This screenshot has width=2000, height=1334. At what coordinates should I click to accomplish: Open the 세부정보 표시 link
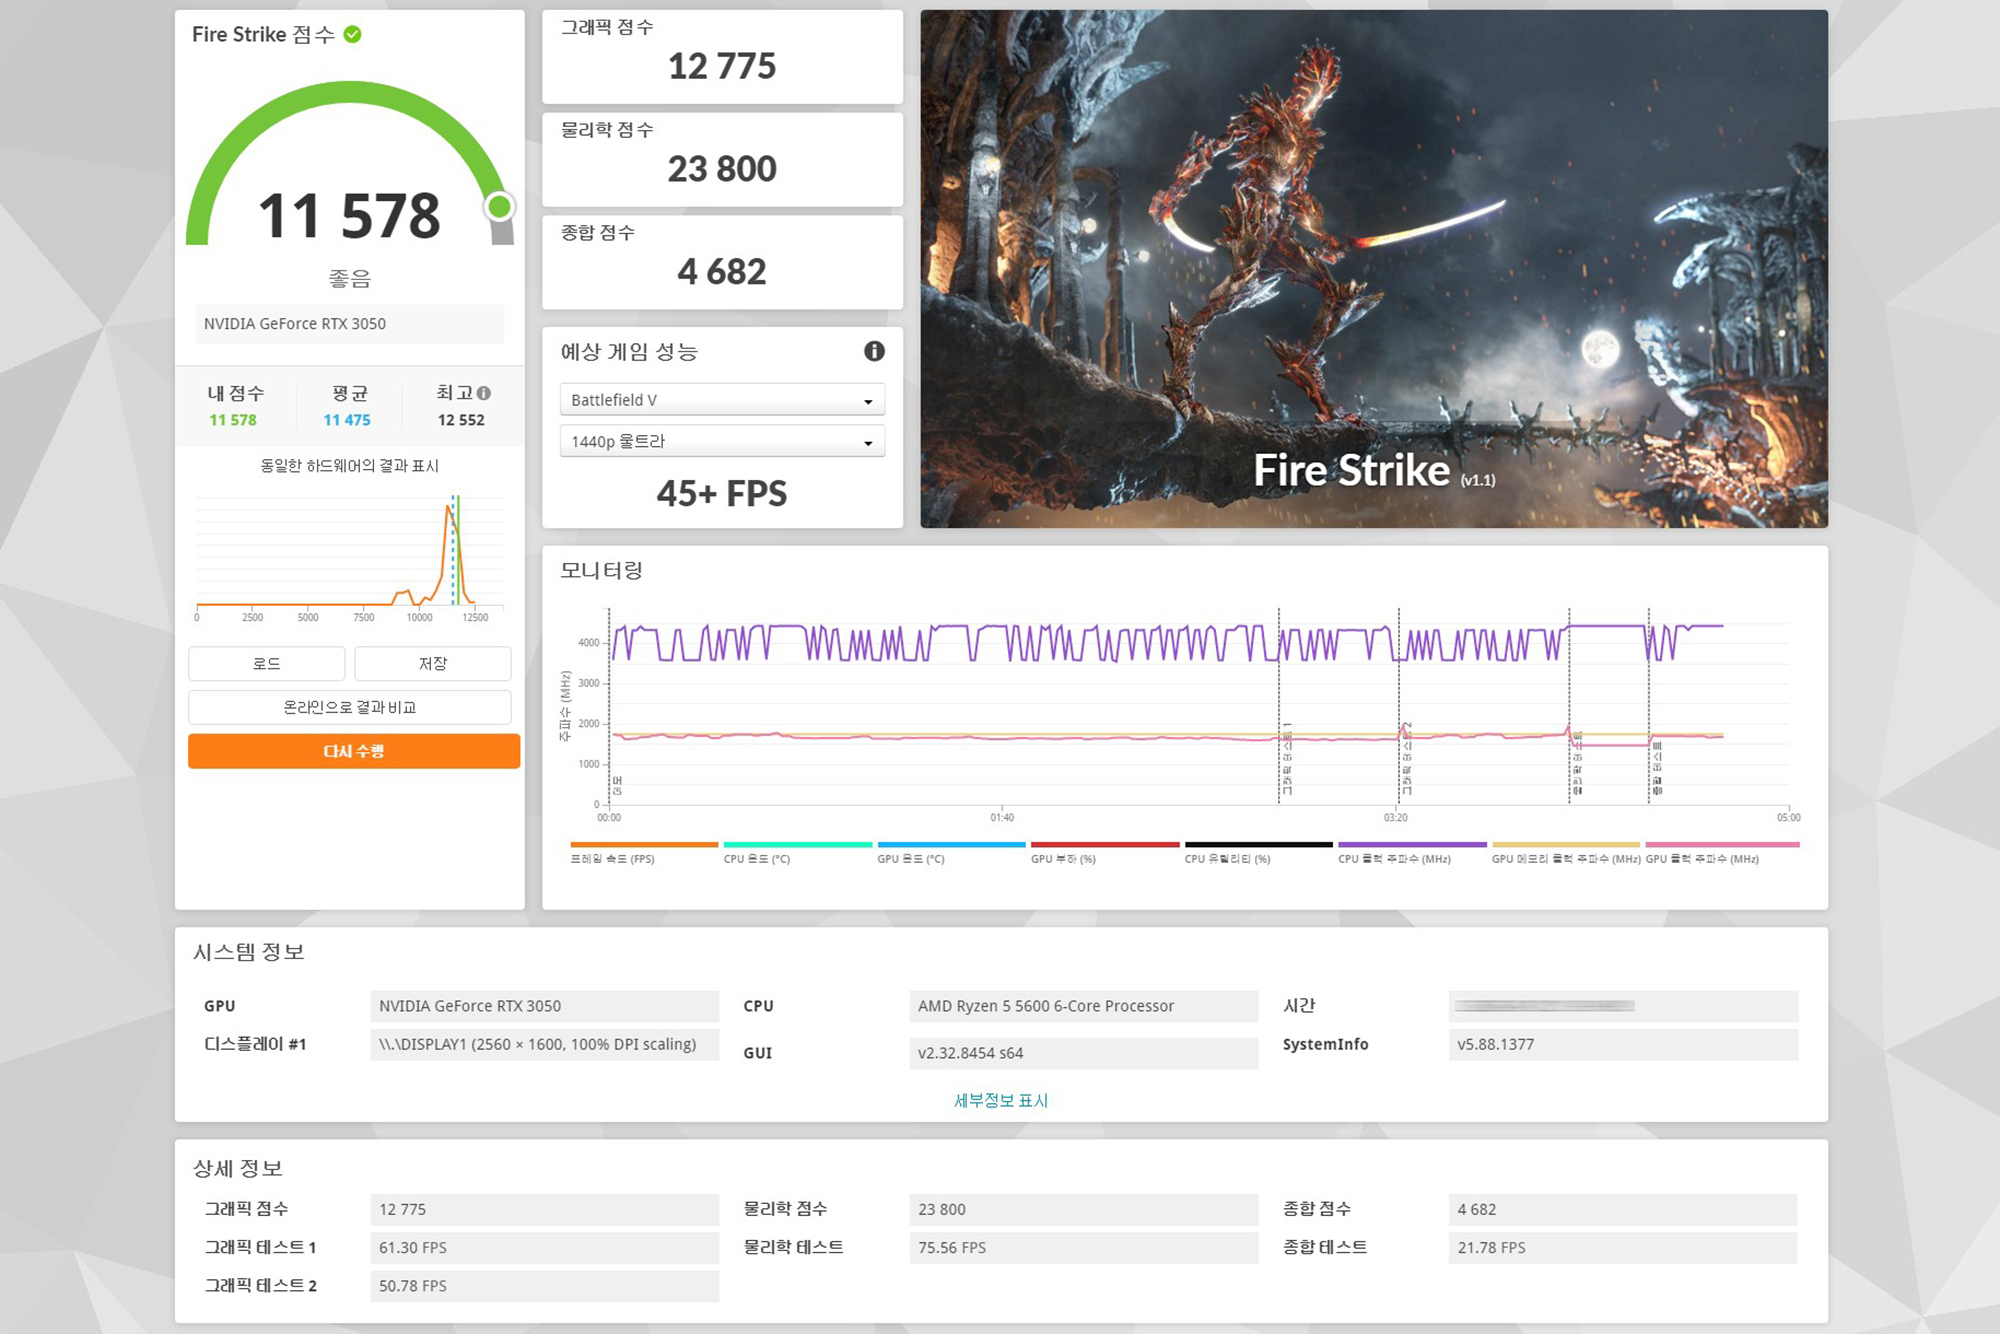[1000, 1100]
